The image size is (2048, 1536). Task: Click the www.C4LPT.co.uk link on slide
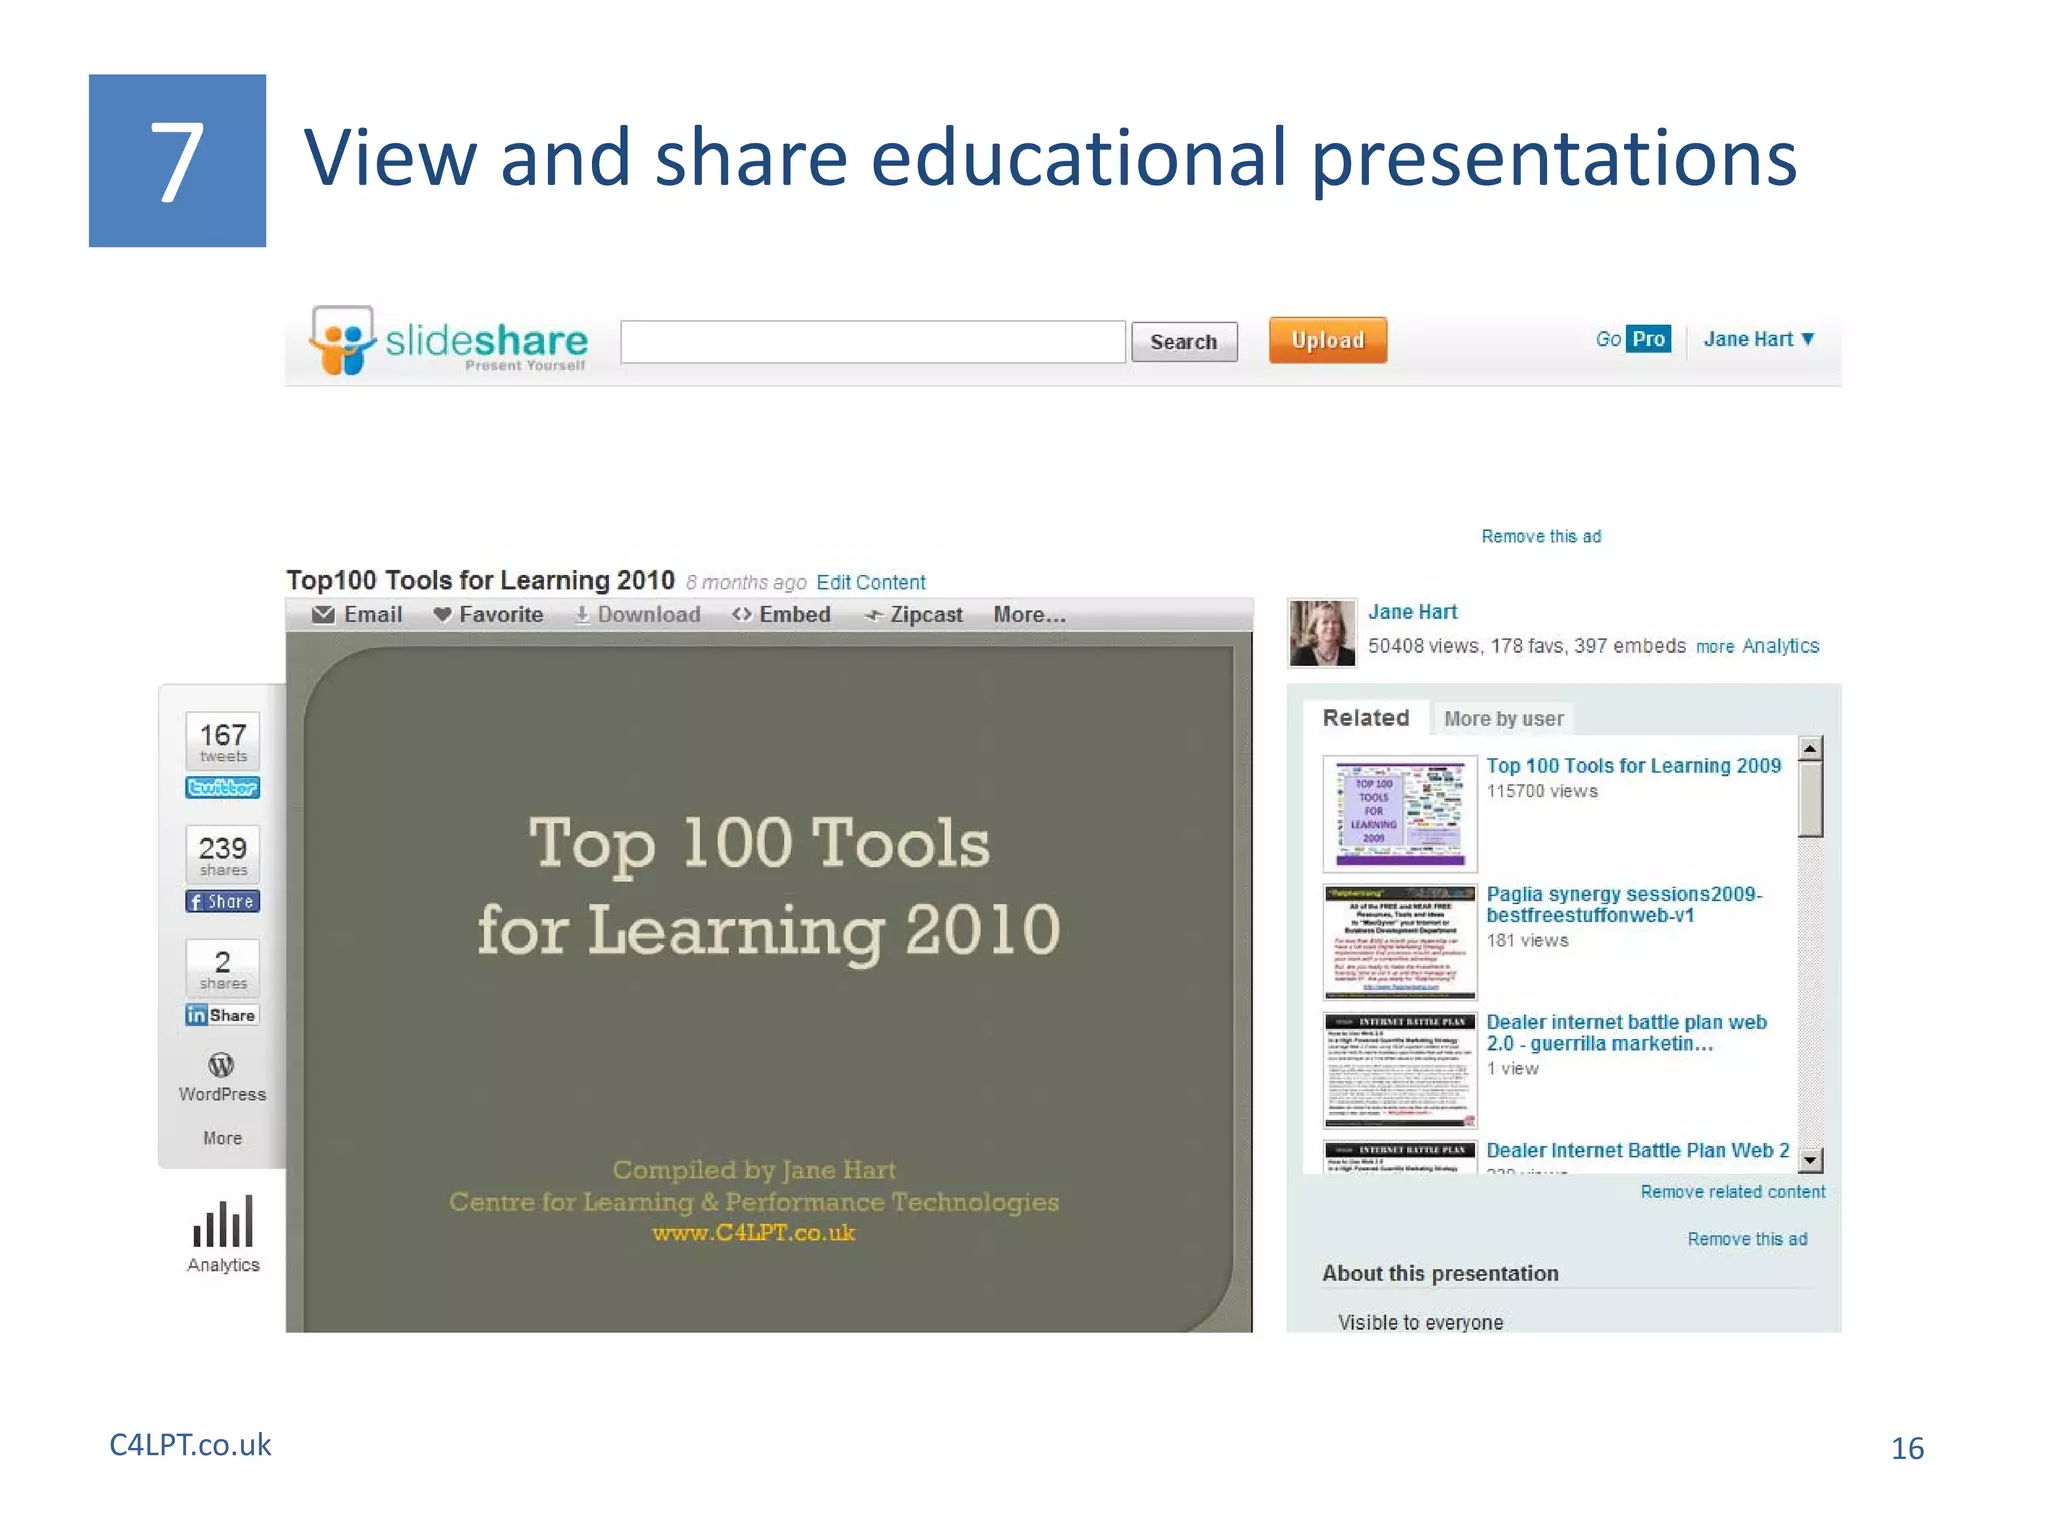(x=754, y=1233)
